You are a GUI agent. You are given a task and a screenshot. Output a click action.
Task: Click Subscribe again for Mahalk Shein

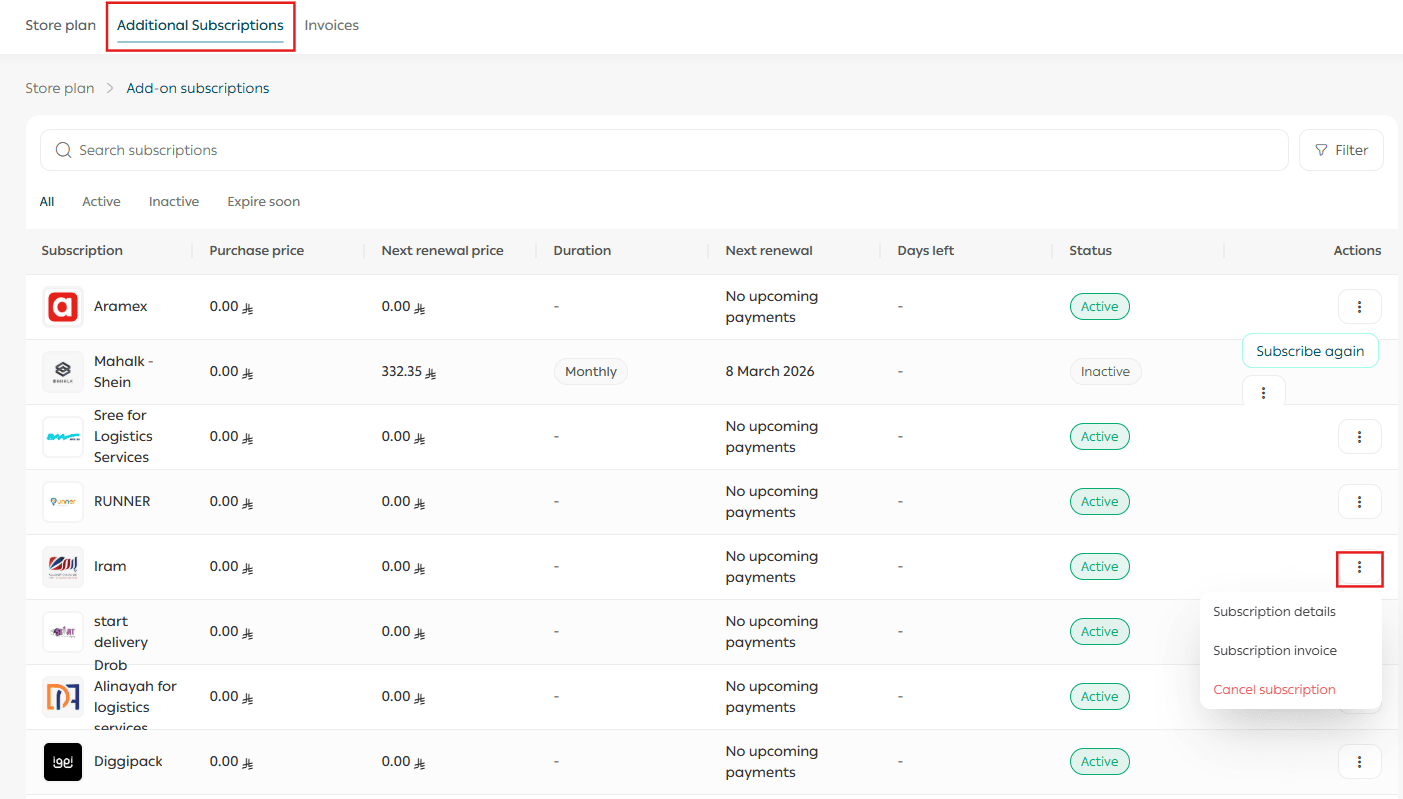[1310, 351]
